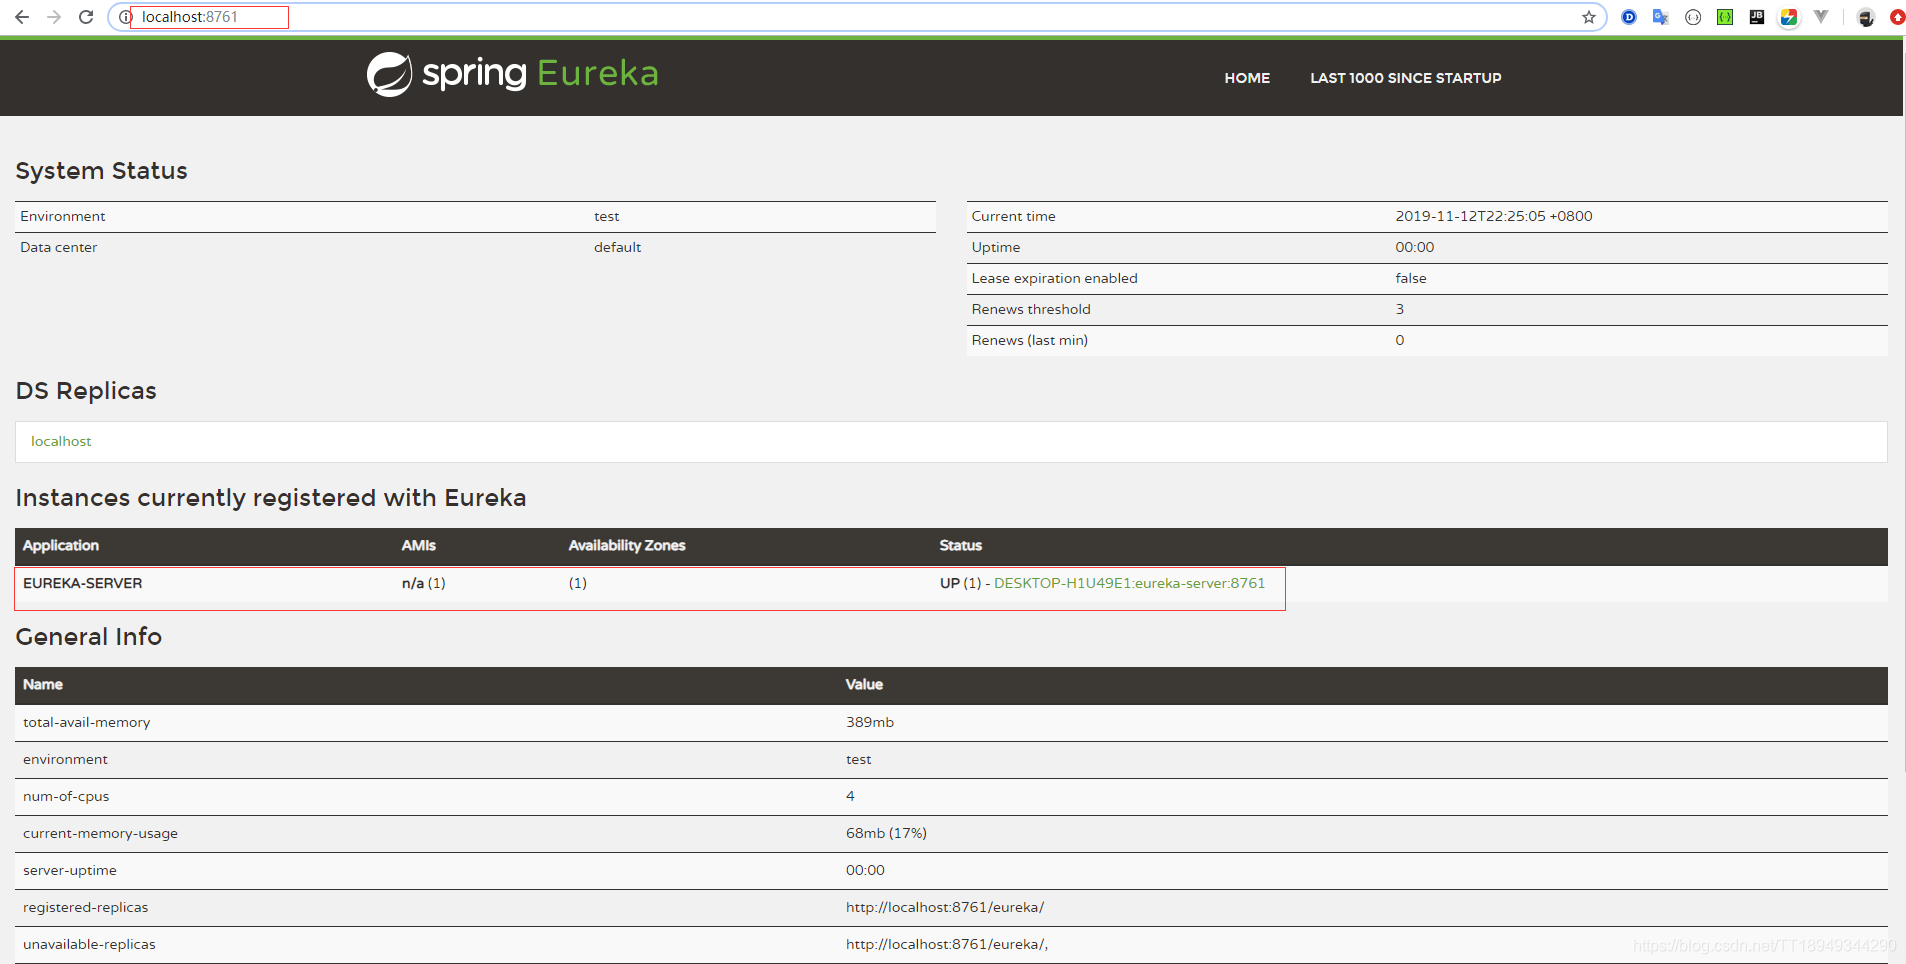Click the Data center value default
The height and width of the screenshot is (964, 1906).
[617, 247]
